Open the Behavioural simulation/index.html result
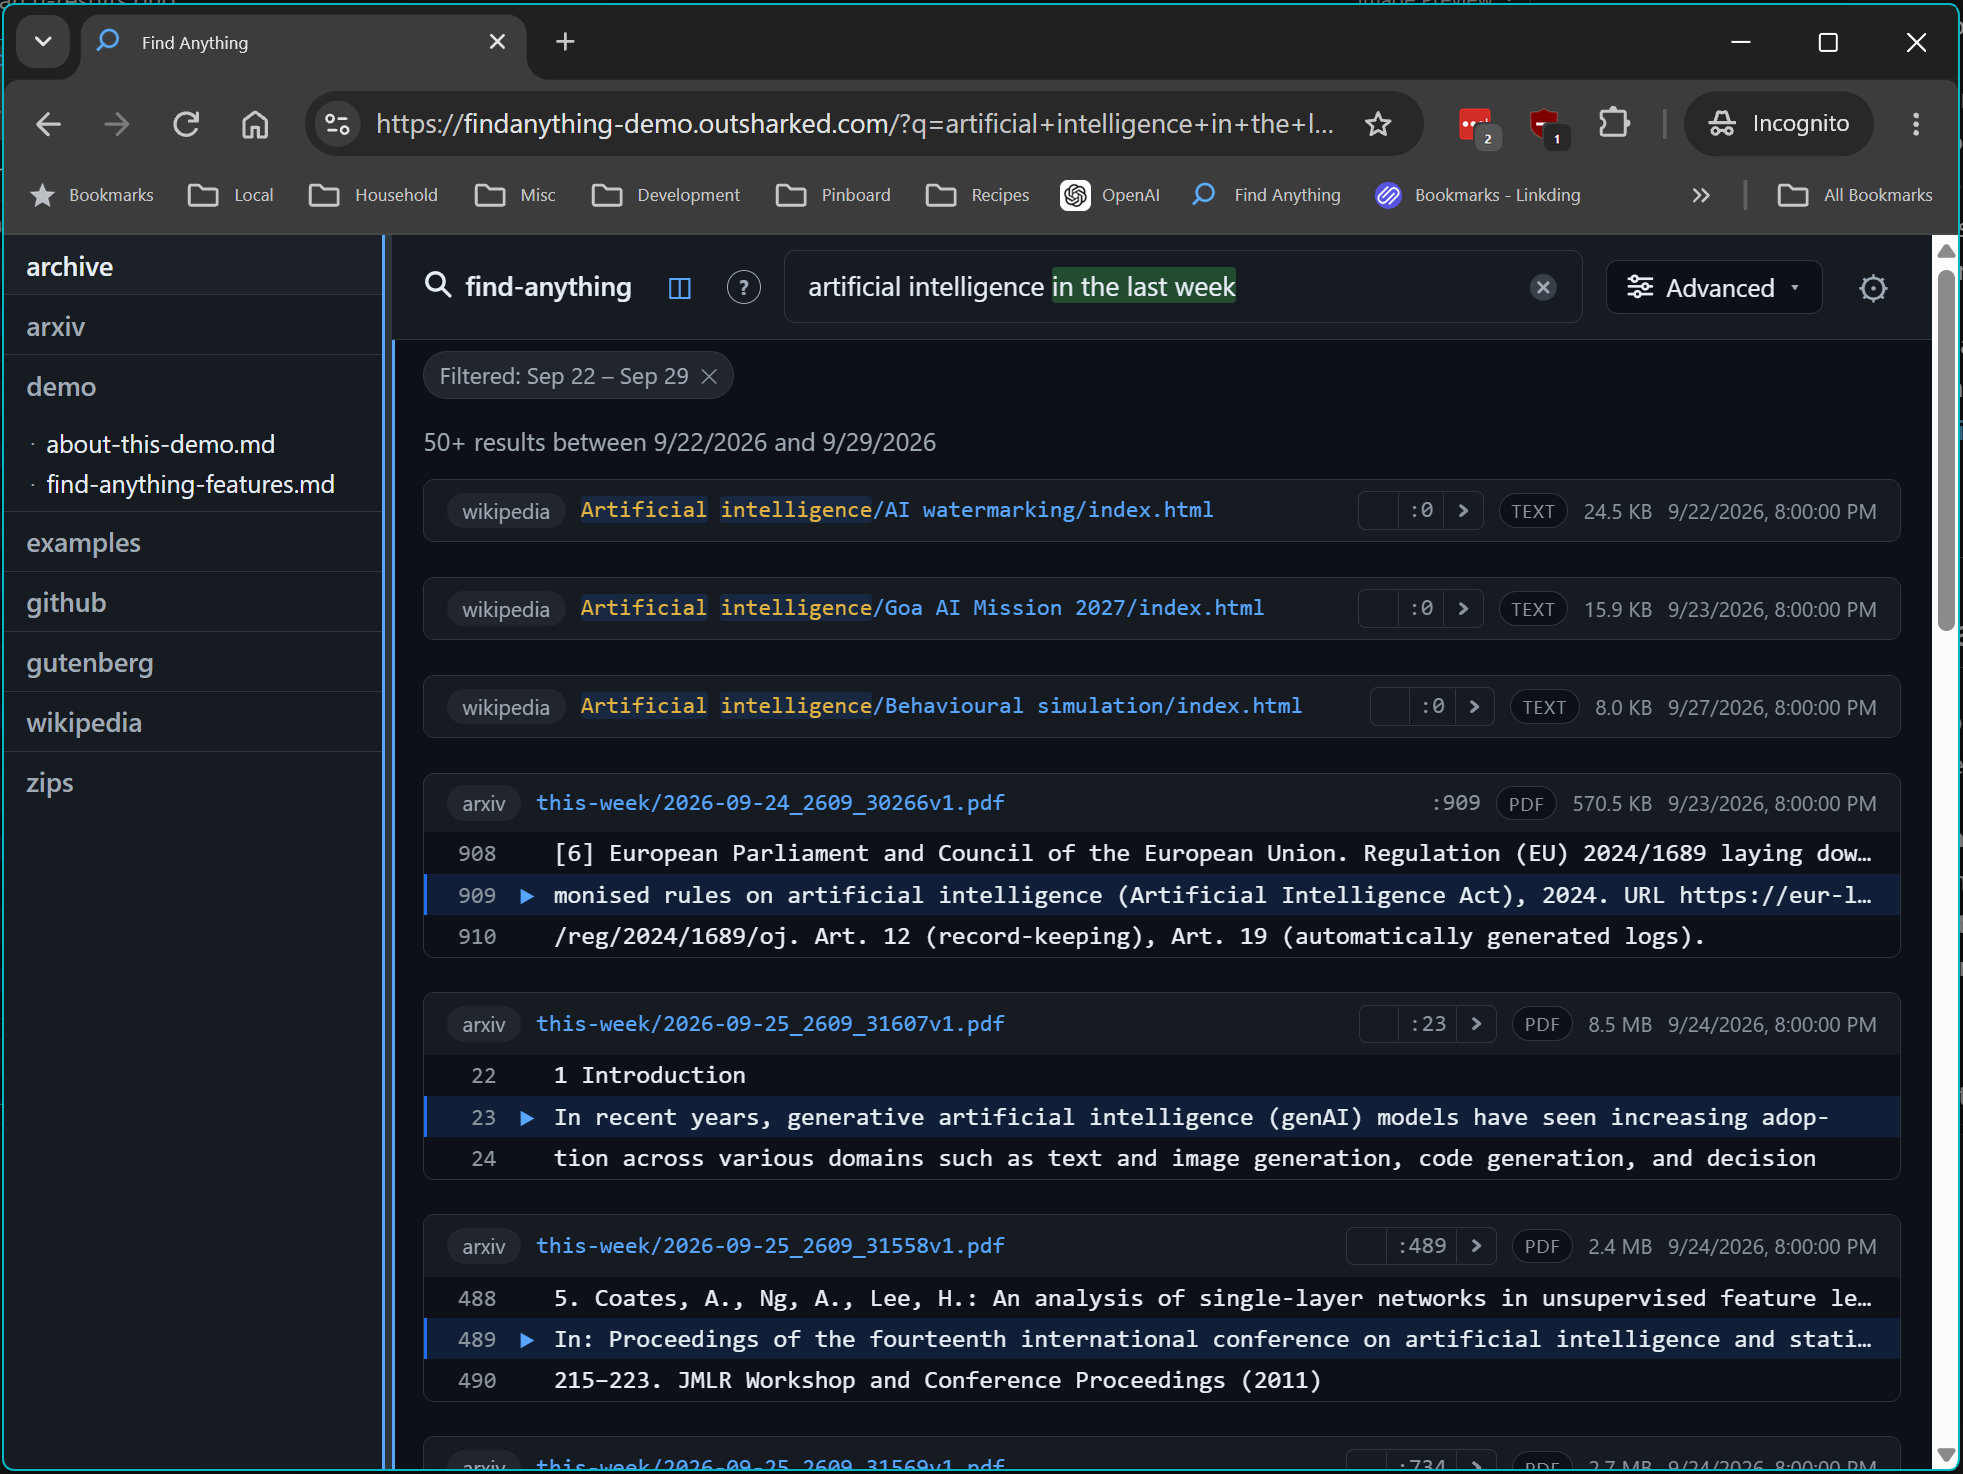Viewport: 1963px width, 1474px height. 941,706
